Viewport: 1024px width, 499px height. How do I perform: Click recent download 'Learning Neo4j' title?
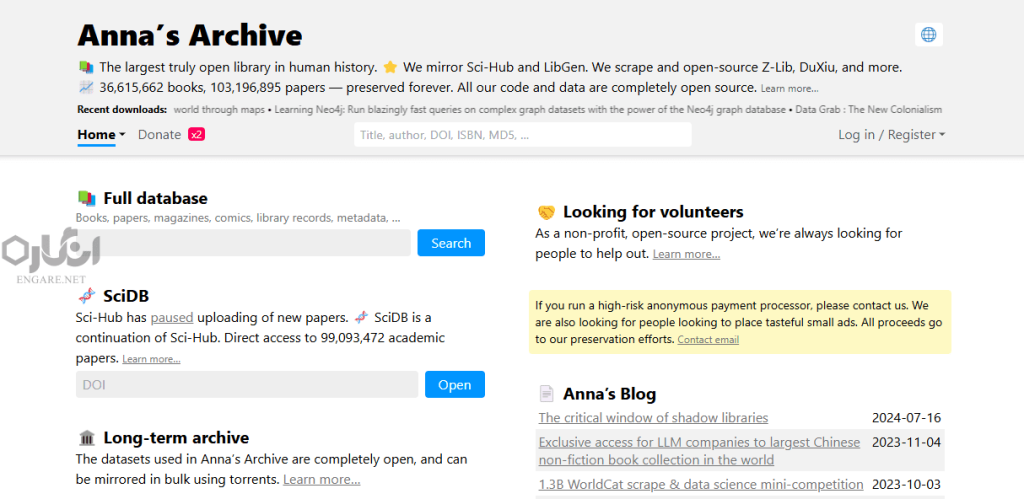tap(530, 110)
